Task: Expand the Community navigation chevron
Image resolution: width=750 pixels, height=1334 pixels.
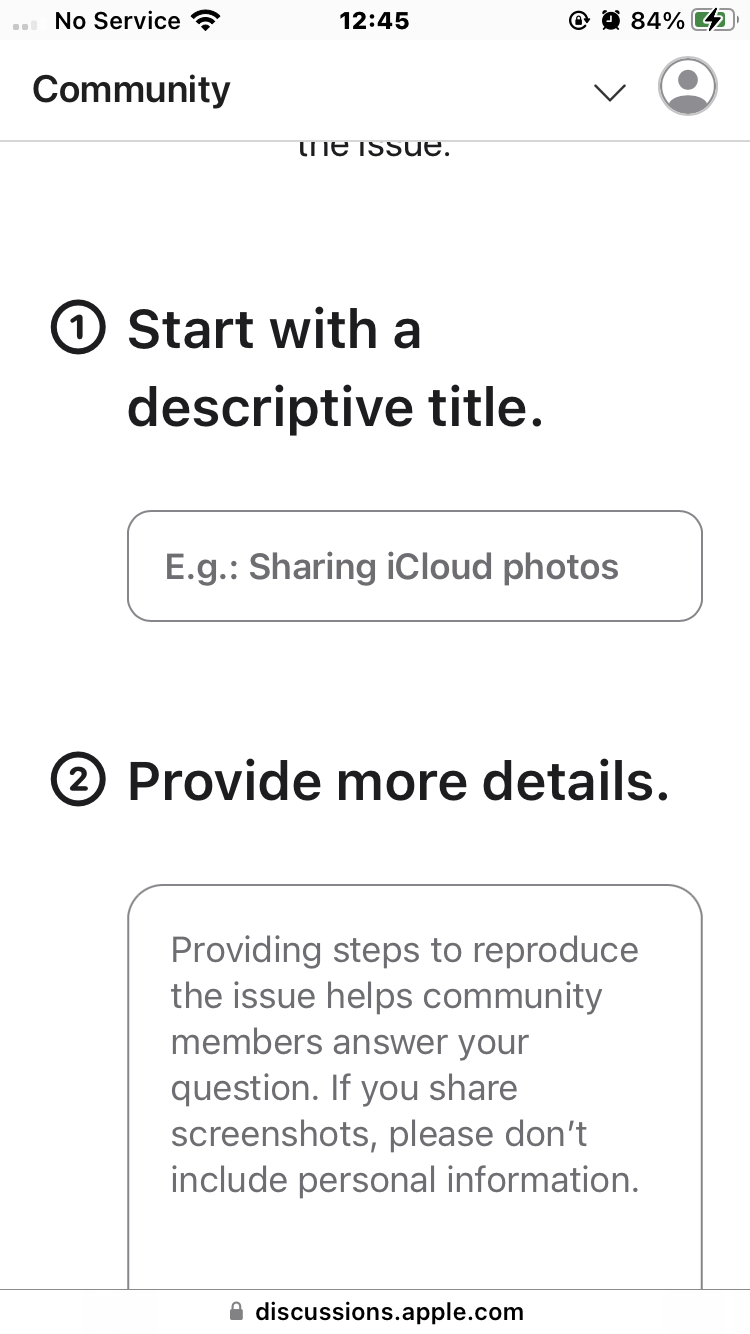Action: (609, 92)
